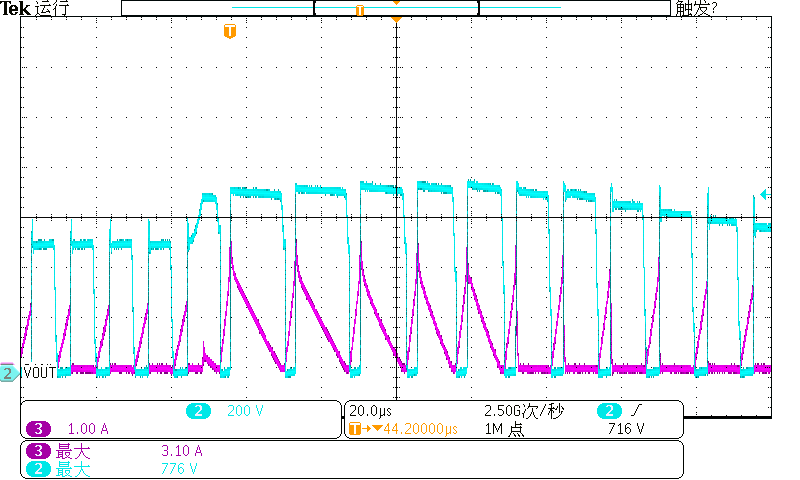Screen dimensions: 800x480
Task: Click the channel 2 badge beside 200 V
Action: click(200, 411)
